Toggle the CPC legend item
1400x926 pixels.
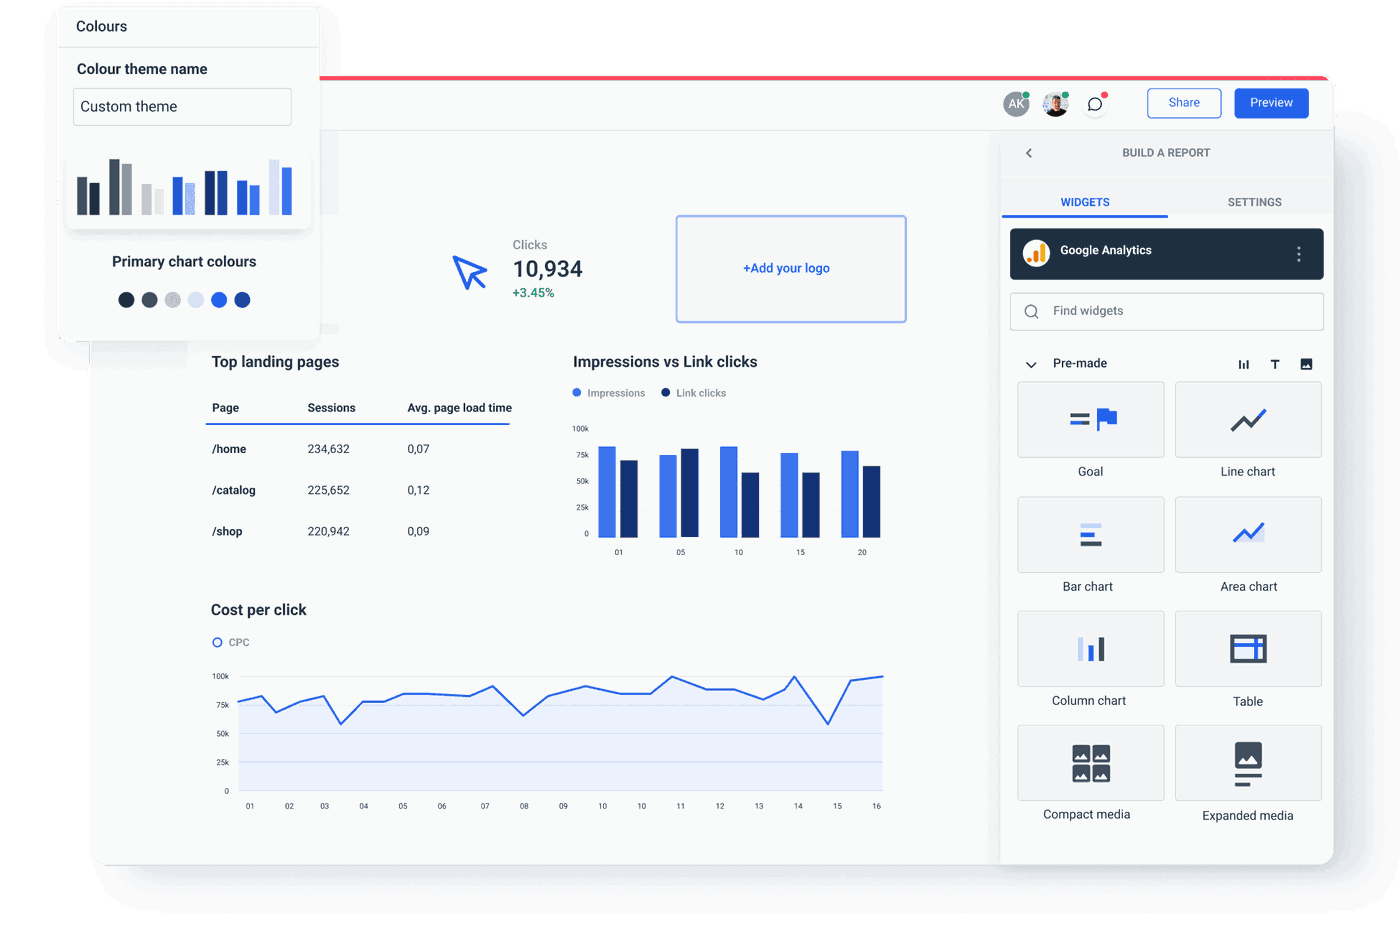232,642
